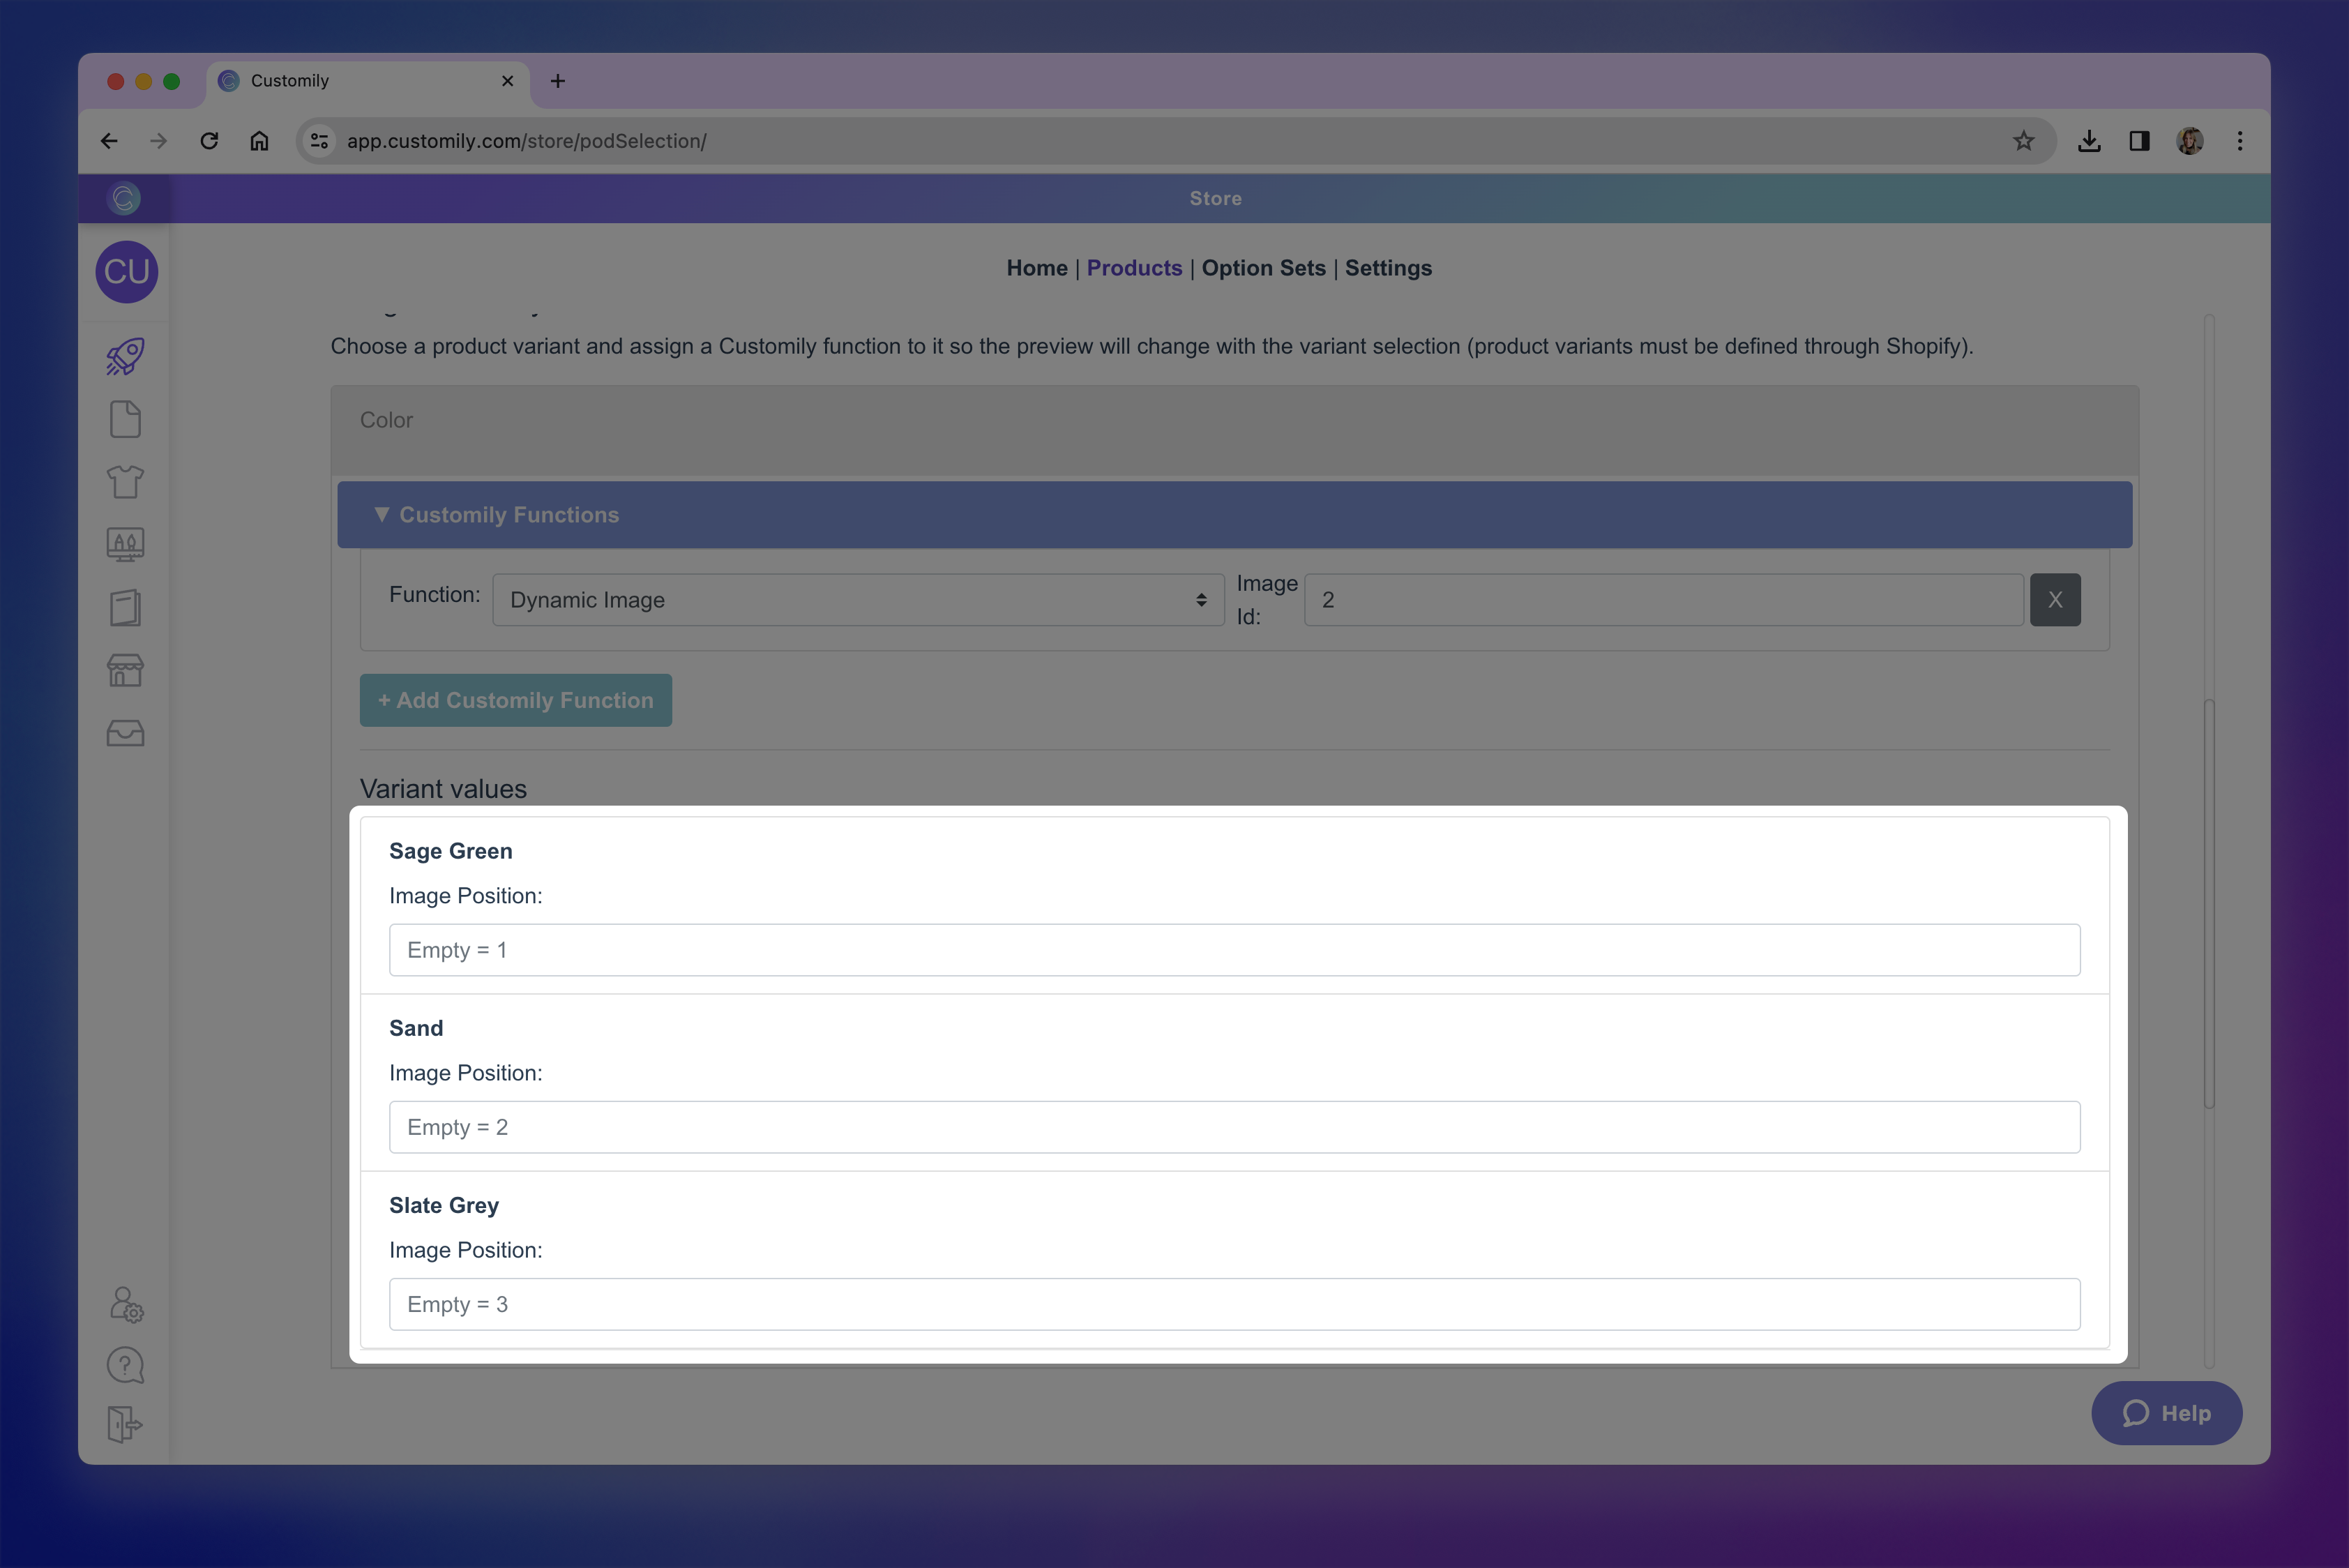Open the browser three-dot menu
The height and width of the screenshot is (1568, 2349).
click(2239, 141)
